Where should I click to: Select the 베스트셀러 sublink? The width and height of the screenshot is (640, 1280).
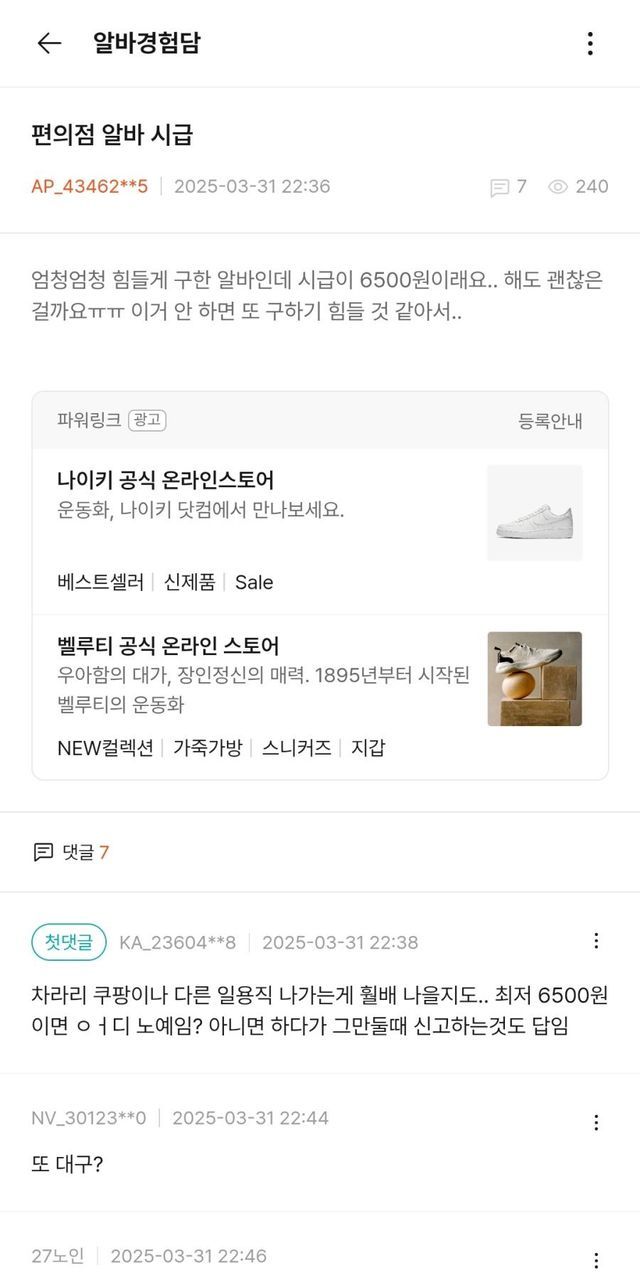pos(100,582)
